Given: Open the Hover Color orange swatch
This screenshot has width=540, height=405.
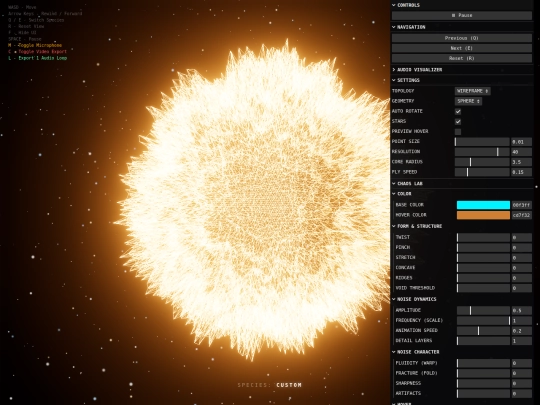Looking at the screenshot, I should (483, 215).
